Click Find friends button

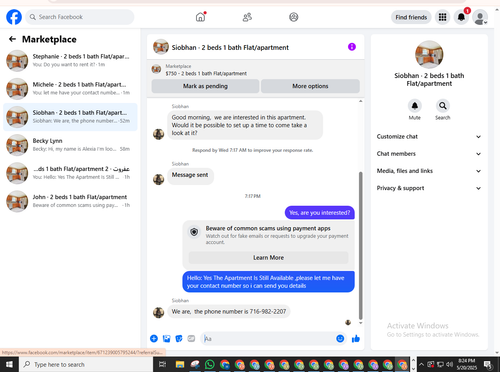pyautogui.click(x=411, y=17)
